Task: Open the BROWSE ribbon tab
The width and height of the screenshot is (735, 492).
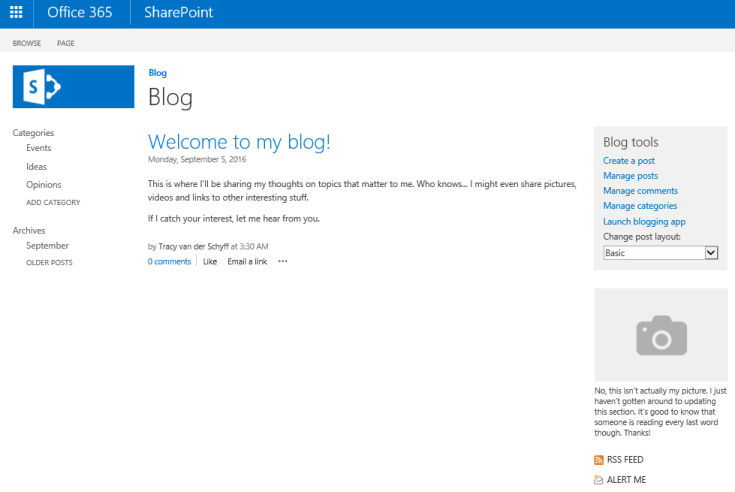Action: (x=27, y=43)
